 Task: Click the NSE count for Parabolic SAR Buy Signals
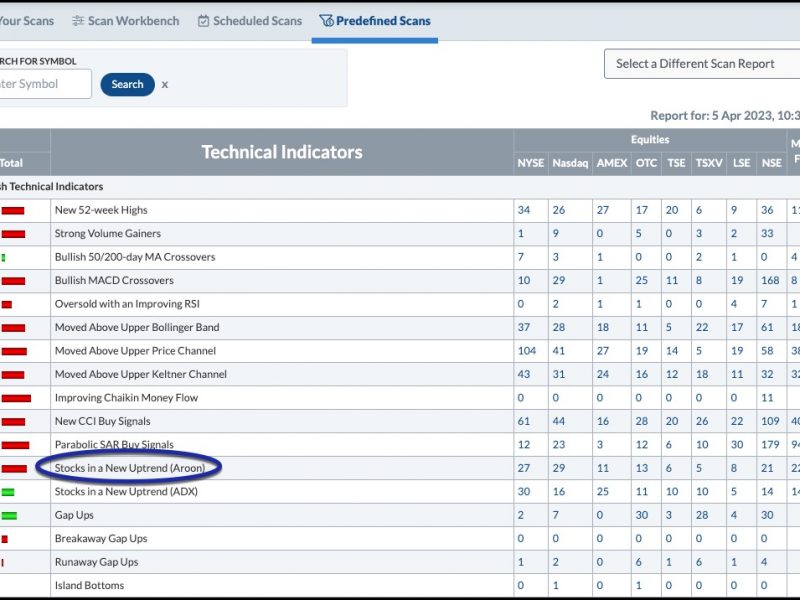click(x=770, y=444)
